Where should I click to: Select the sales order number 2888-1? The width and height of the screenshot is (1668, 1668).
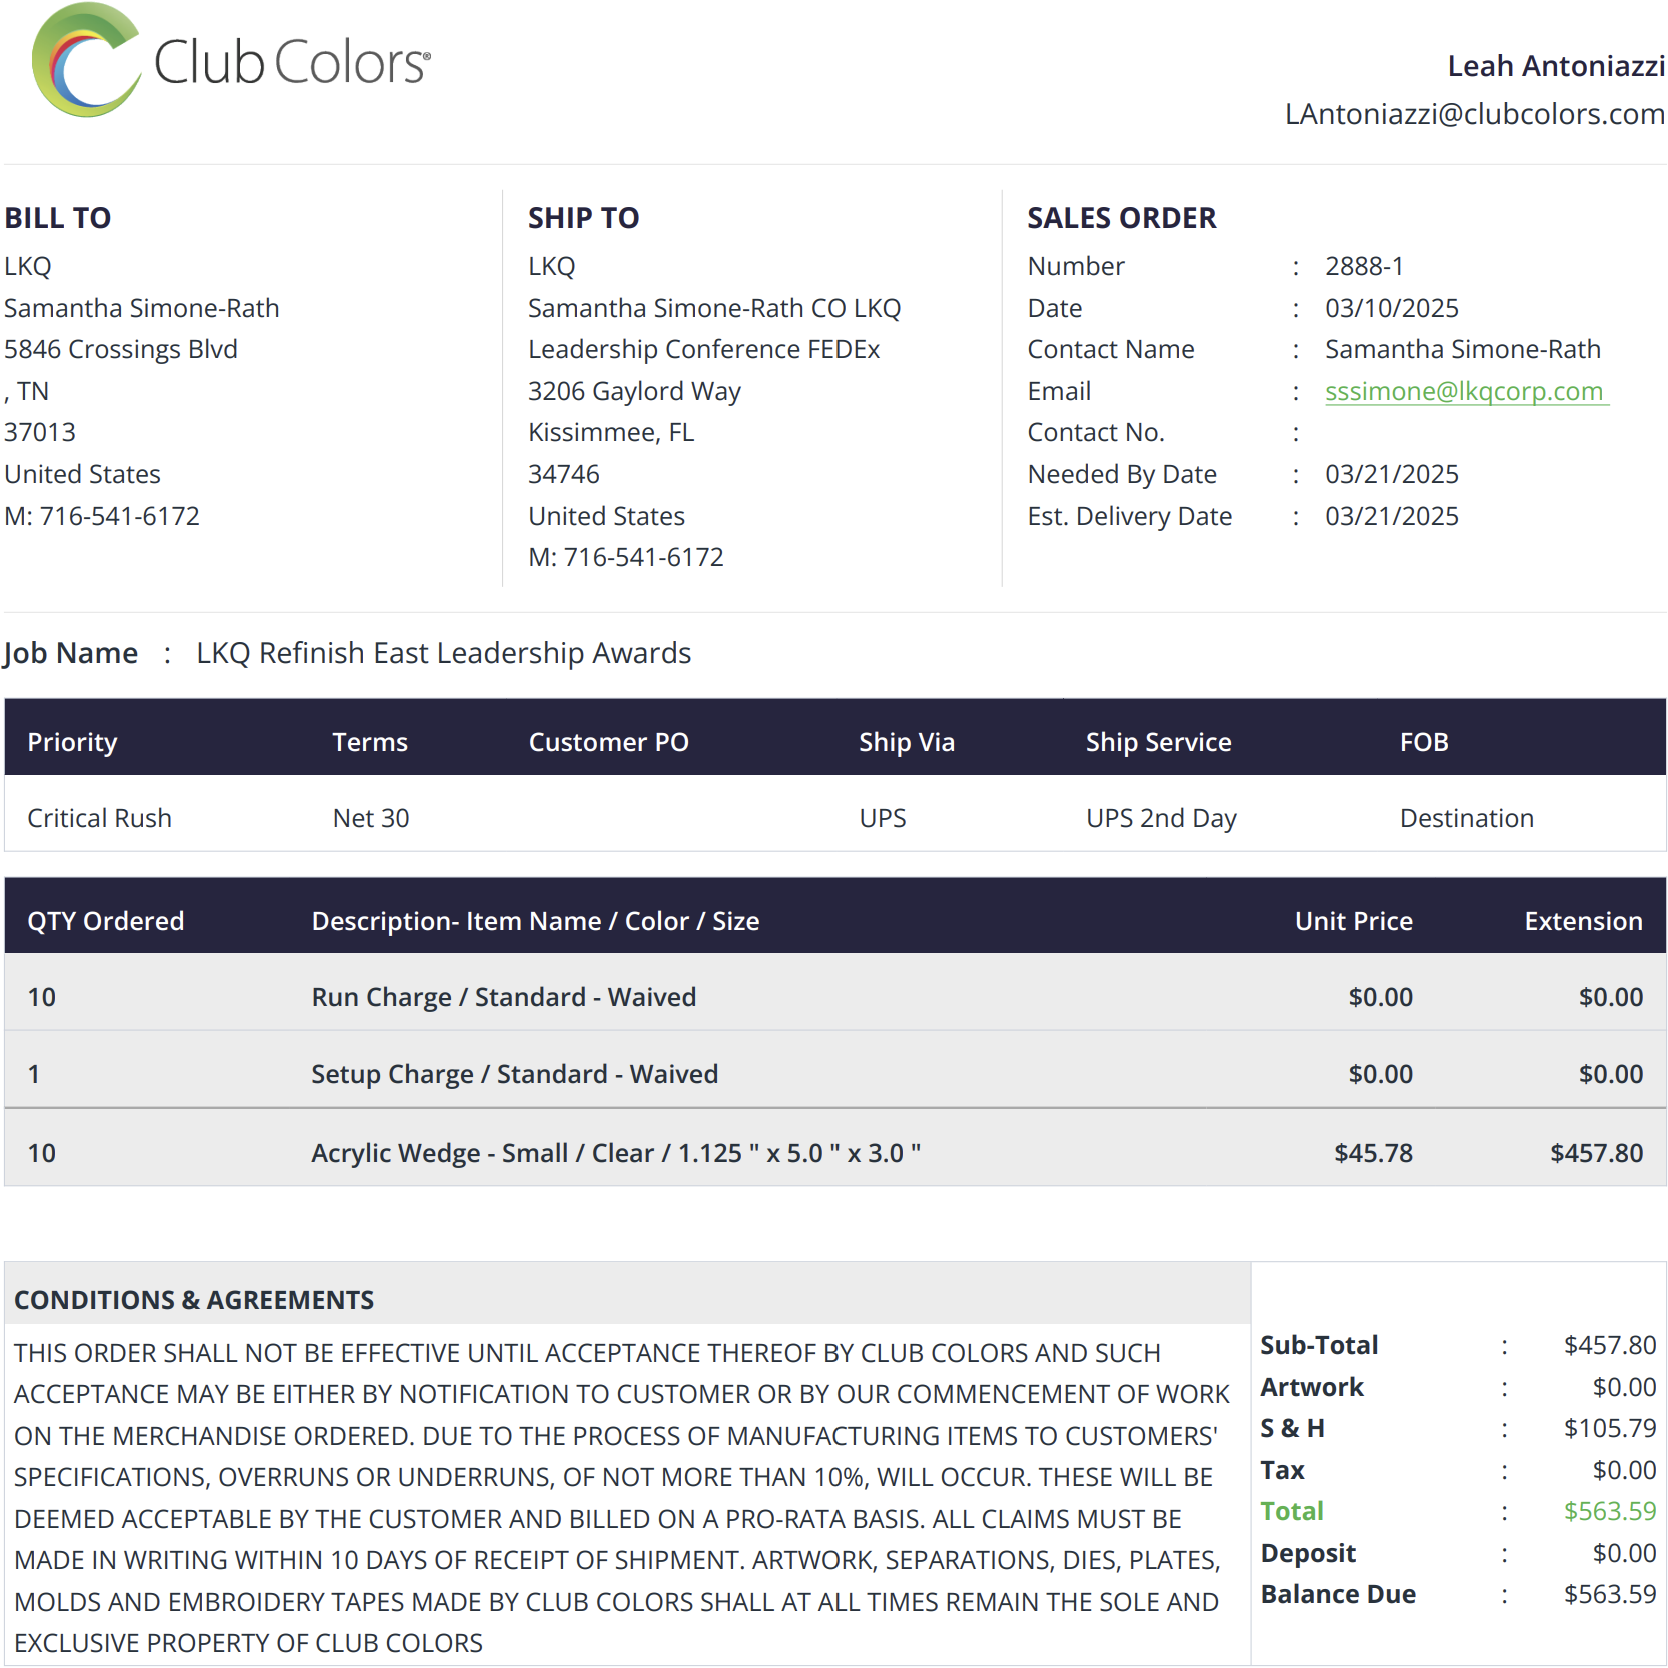(1364, 266)
